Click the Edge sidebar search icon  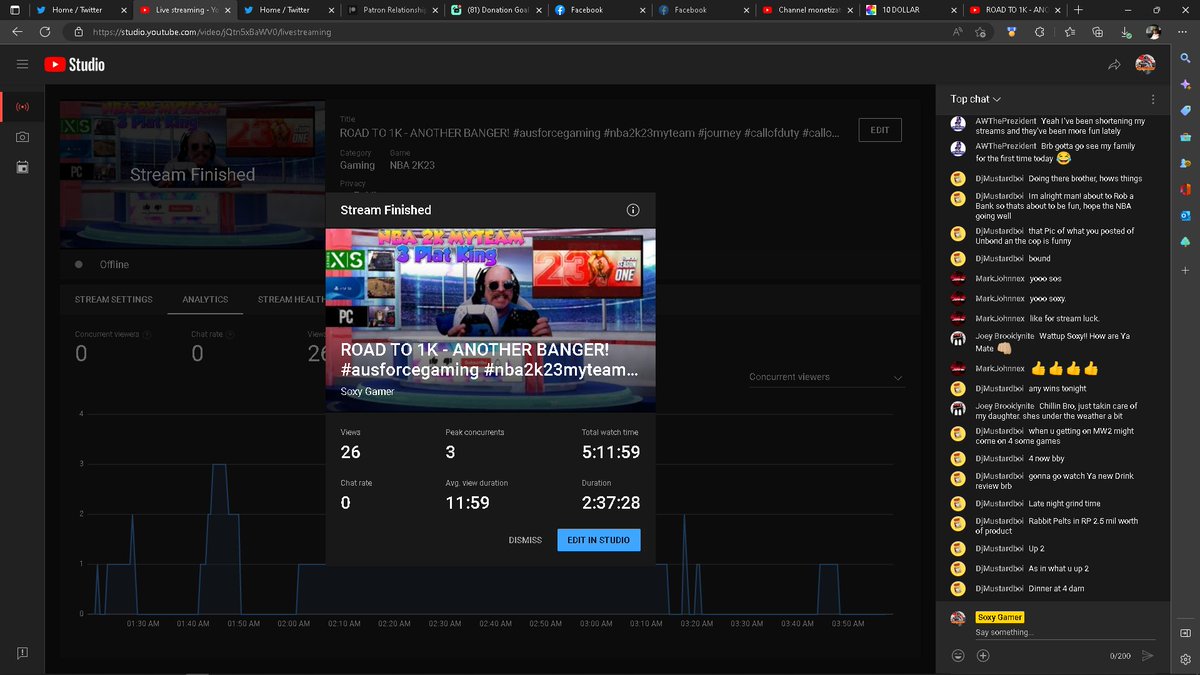coord(1185,59)
